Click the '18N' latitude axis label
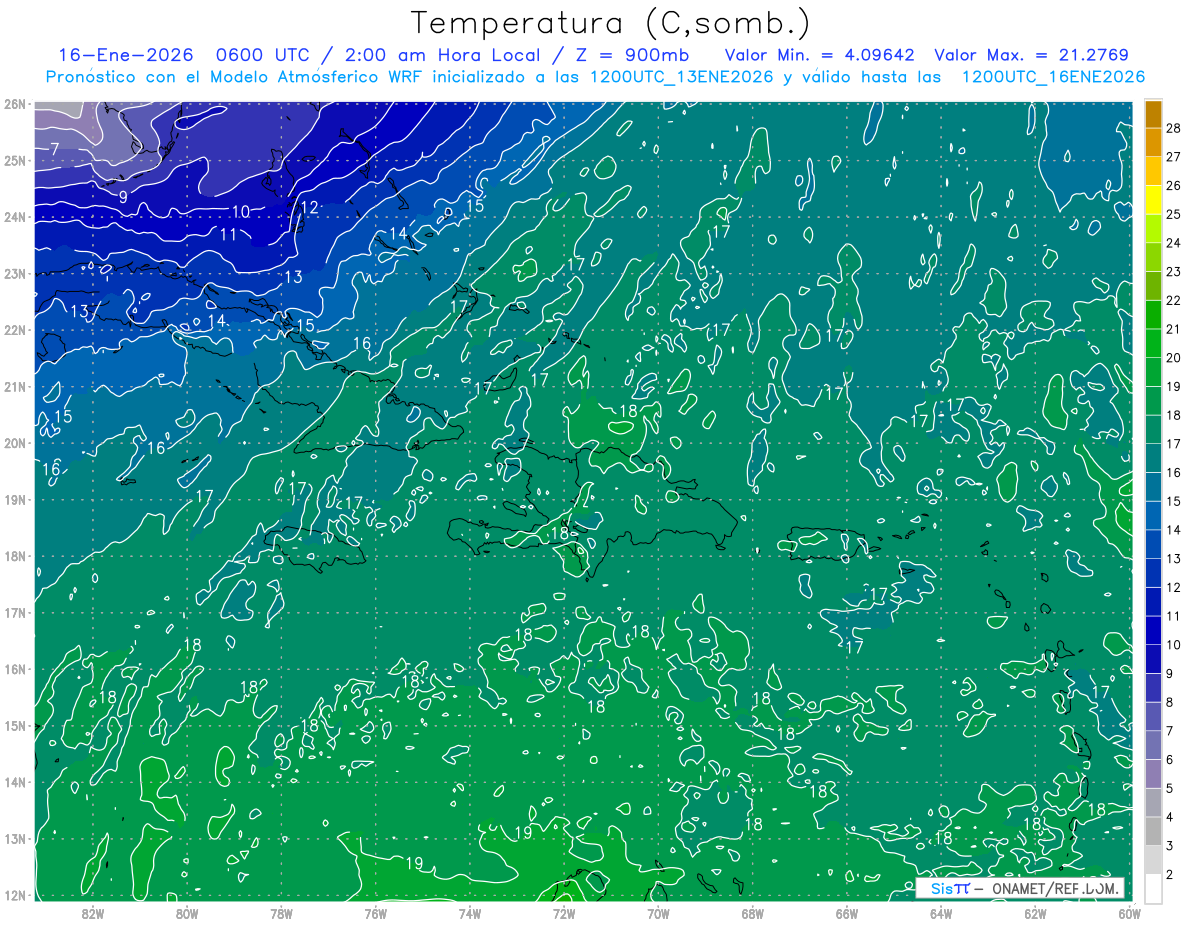This screenshot has width=1200, height=927. point(15,556)
